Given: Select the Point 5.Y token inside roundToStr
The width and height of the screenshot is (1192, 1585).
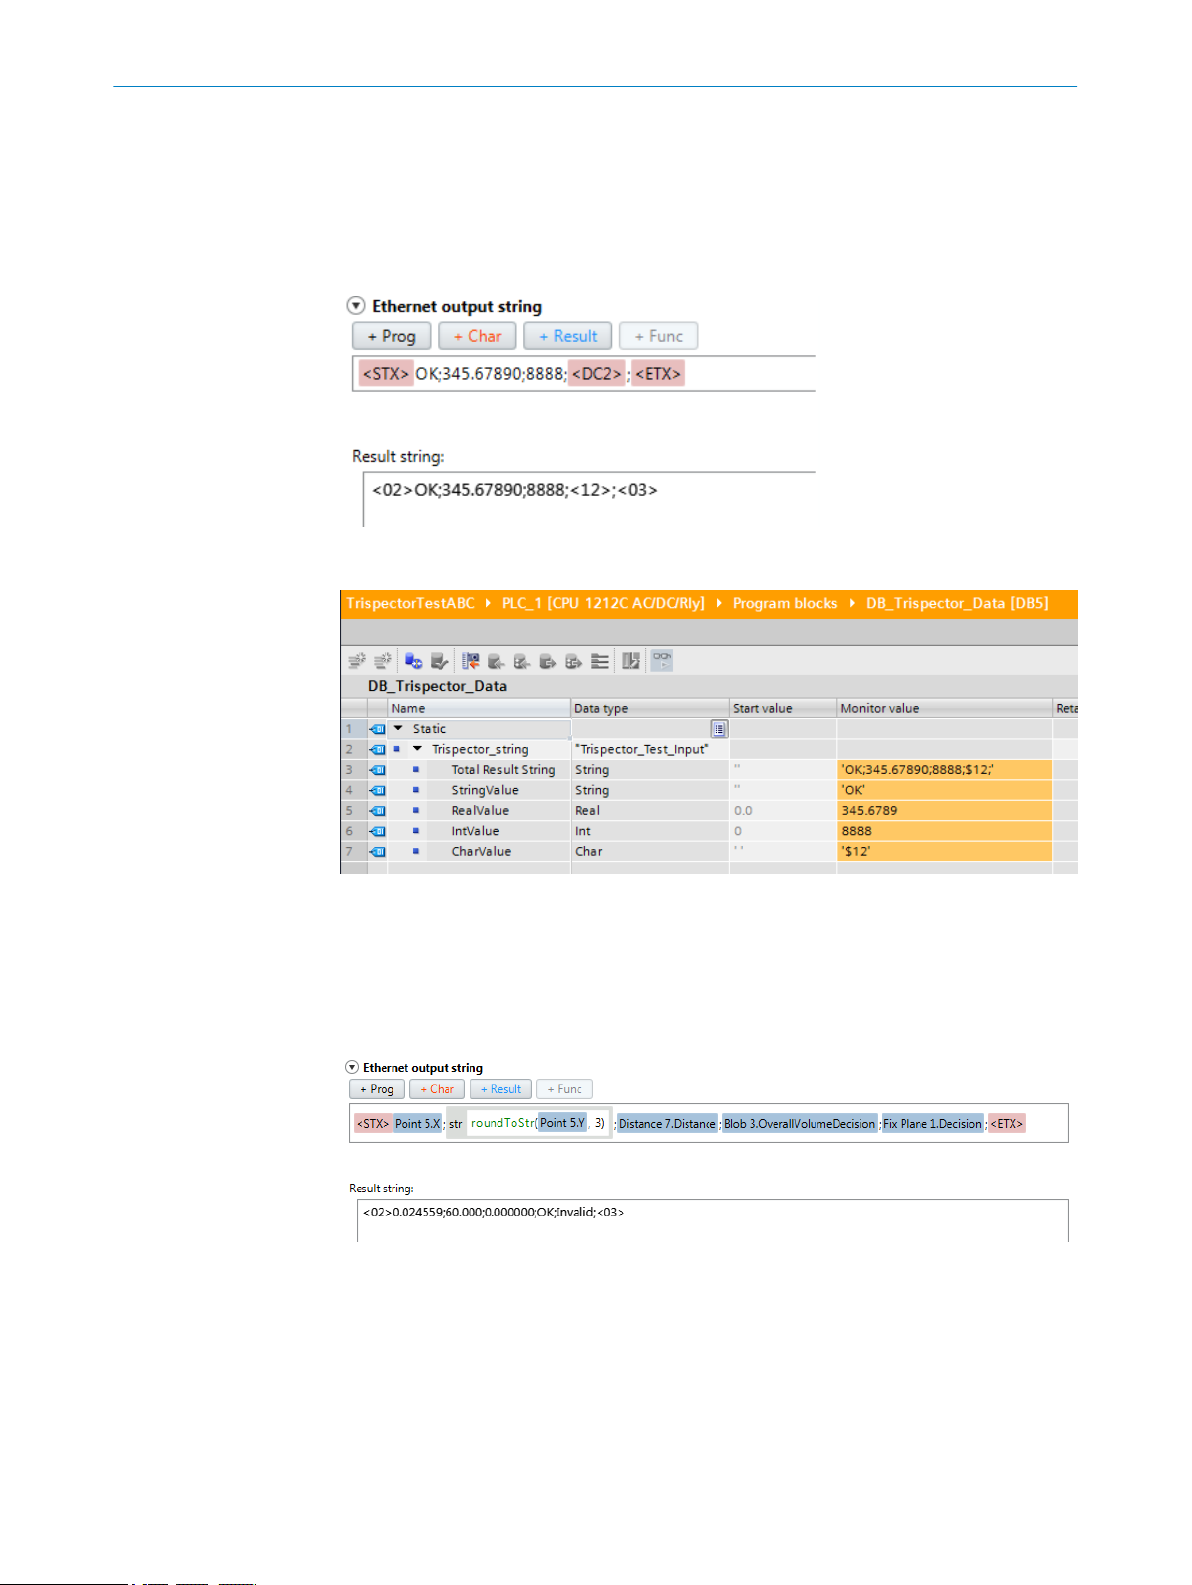Looking at the screenshot, I should click(562, 1123).
